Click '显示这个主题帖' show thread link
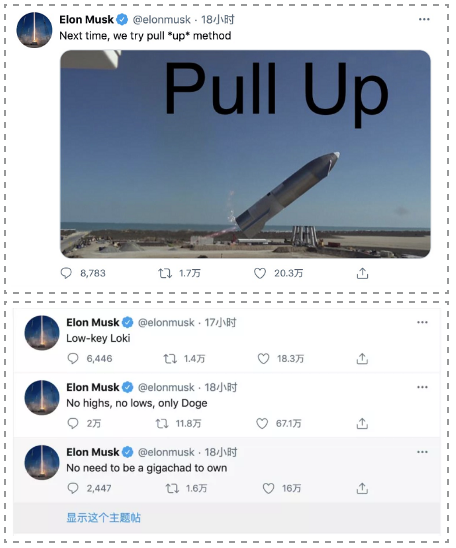 coord(104,518)
